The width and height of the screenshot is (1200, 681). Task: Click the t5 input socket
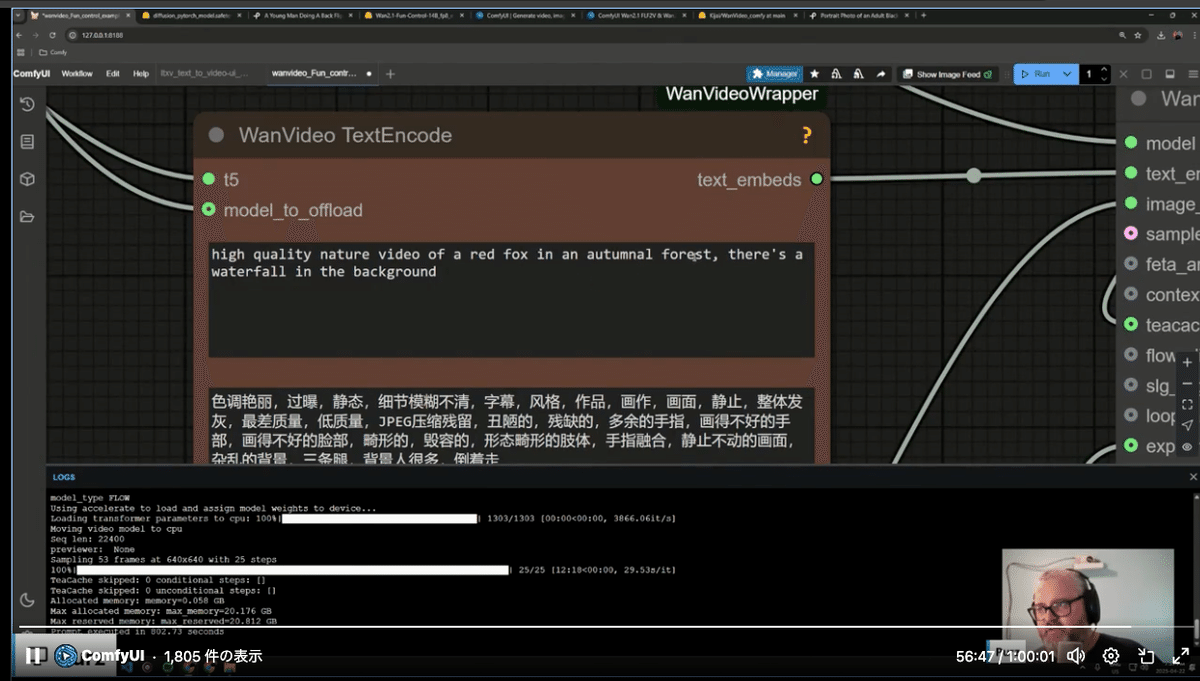(209, 179)
